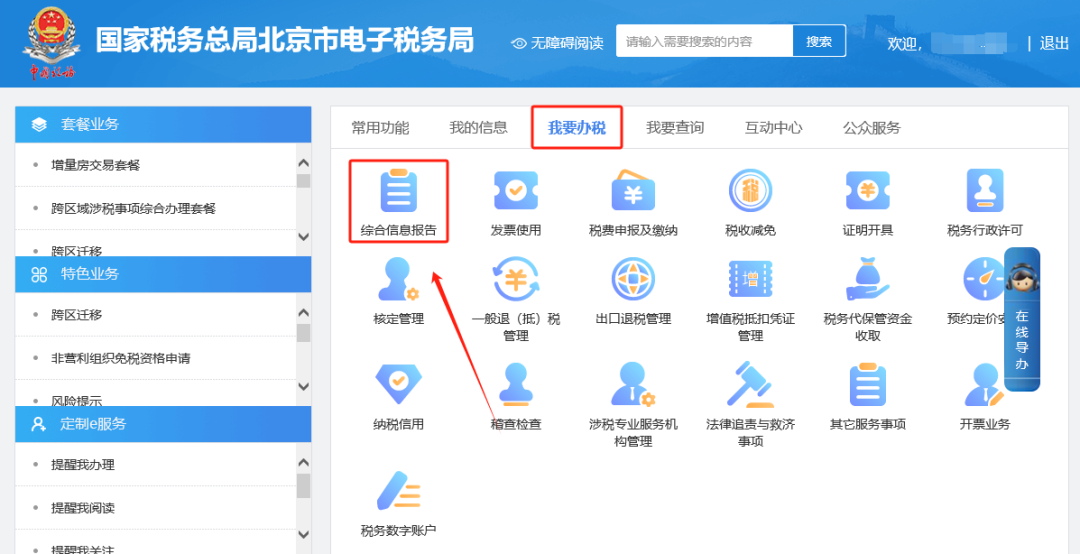Open 一般退（抵）税管理 icon

pyautogui.click(x=516, y=279)
